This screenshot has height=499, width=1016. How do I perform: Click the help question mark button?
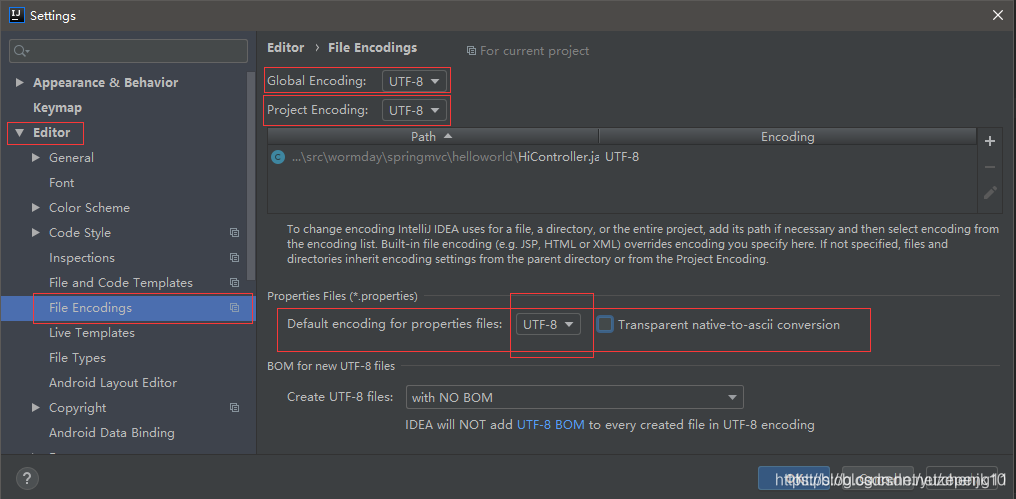coord(27,479)
